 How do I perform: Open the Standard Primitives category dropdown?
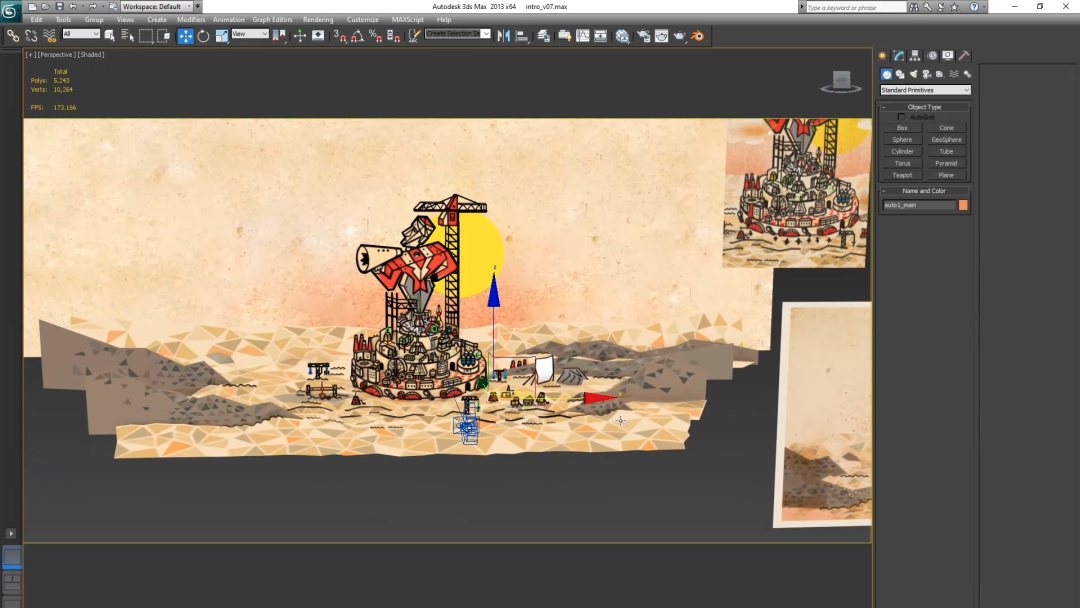point(925,90)
